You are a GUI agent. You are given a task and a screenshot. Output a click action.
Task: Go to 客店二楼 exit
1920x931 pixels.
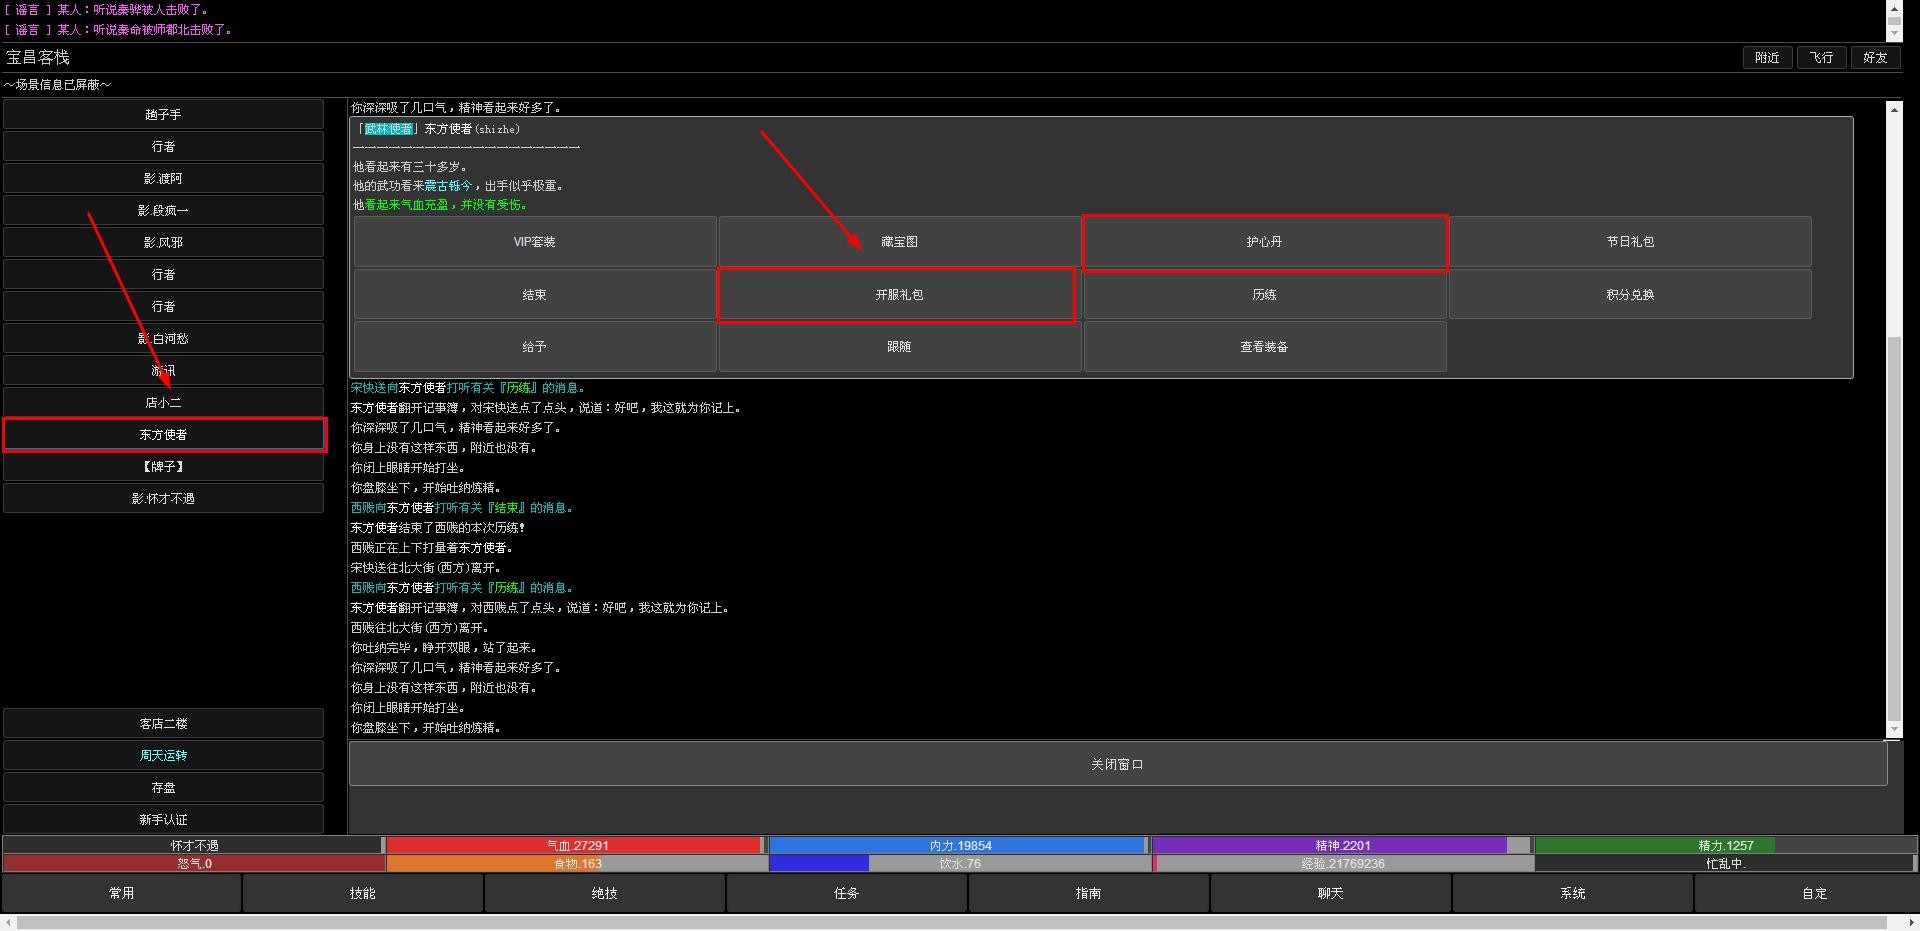[163, 724]
